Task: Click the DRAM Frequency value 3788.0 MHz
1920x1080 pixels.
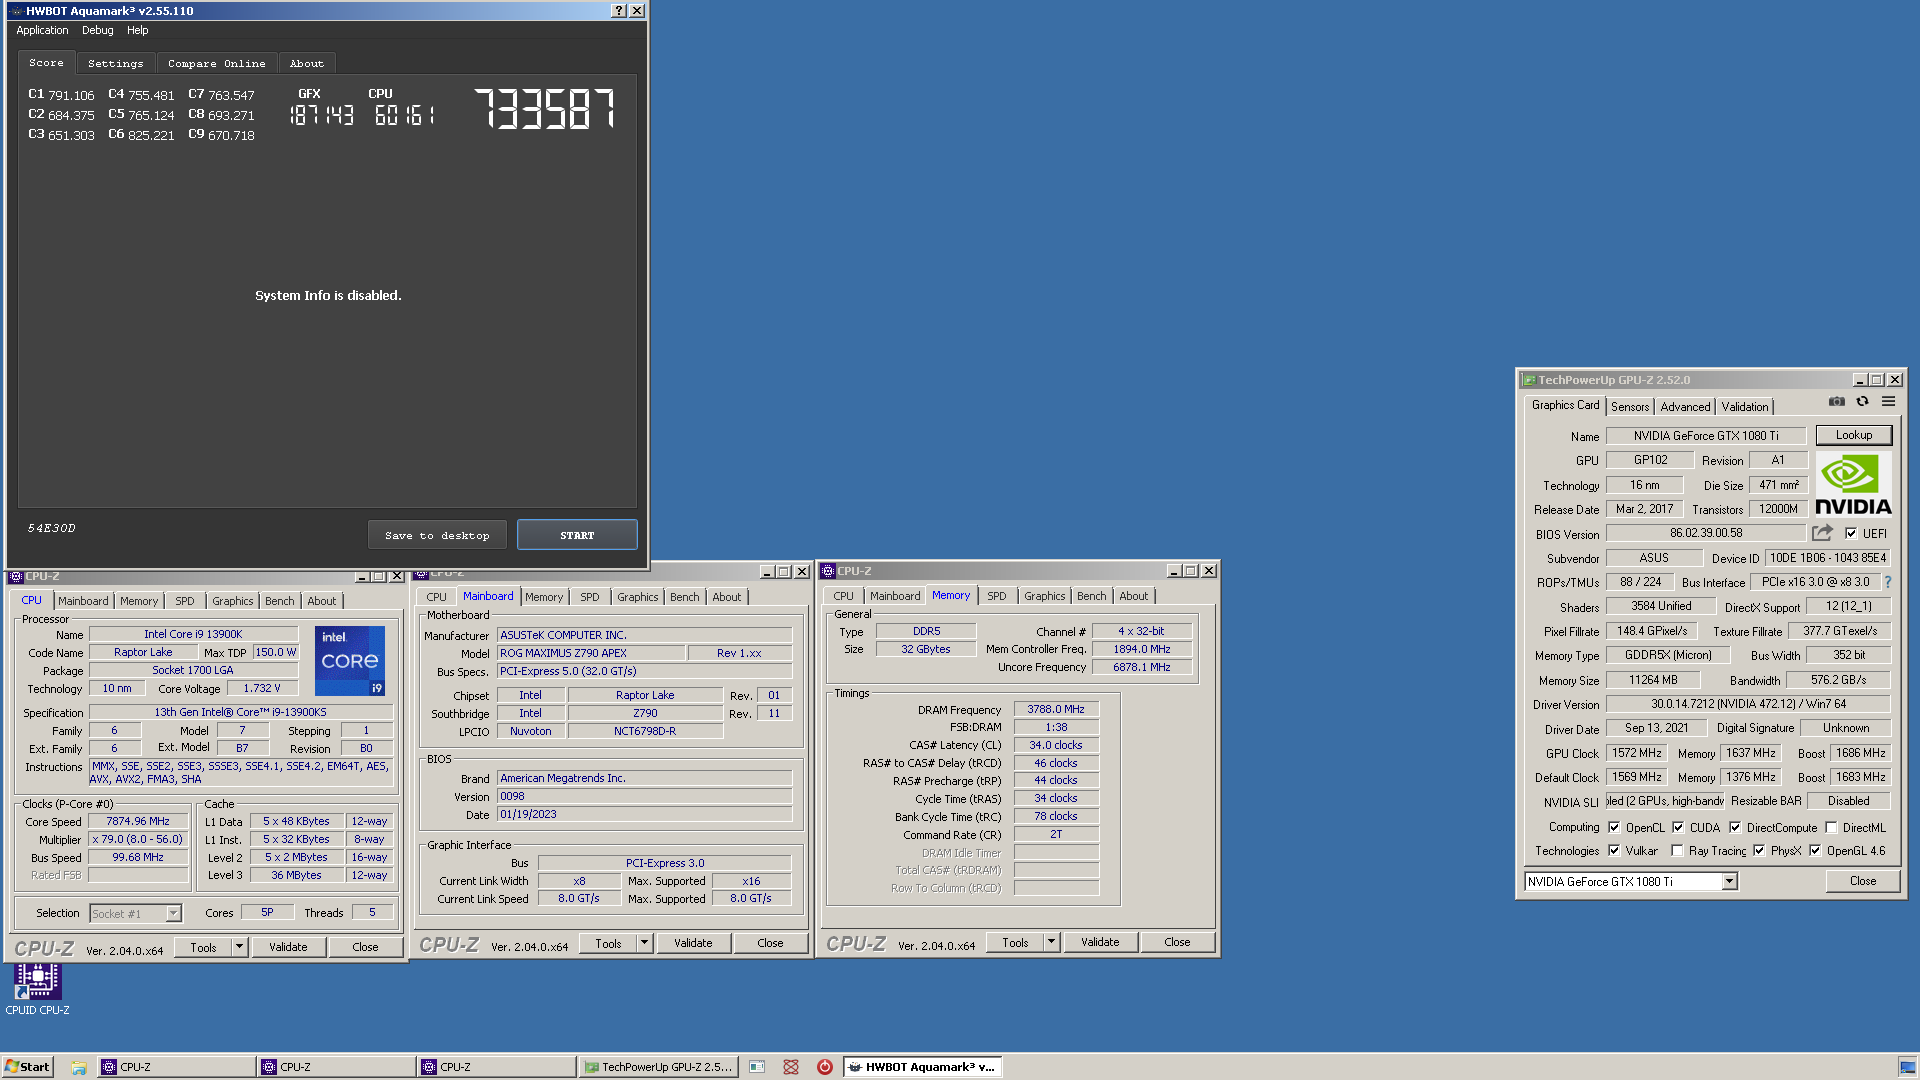Action: [1056, 709]
